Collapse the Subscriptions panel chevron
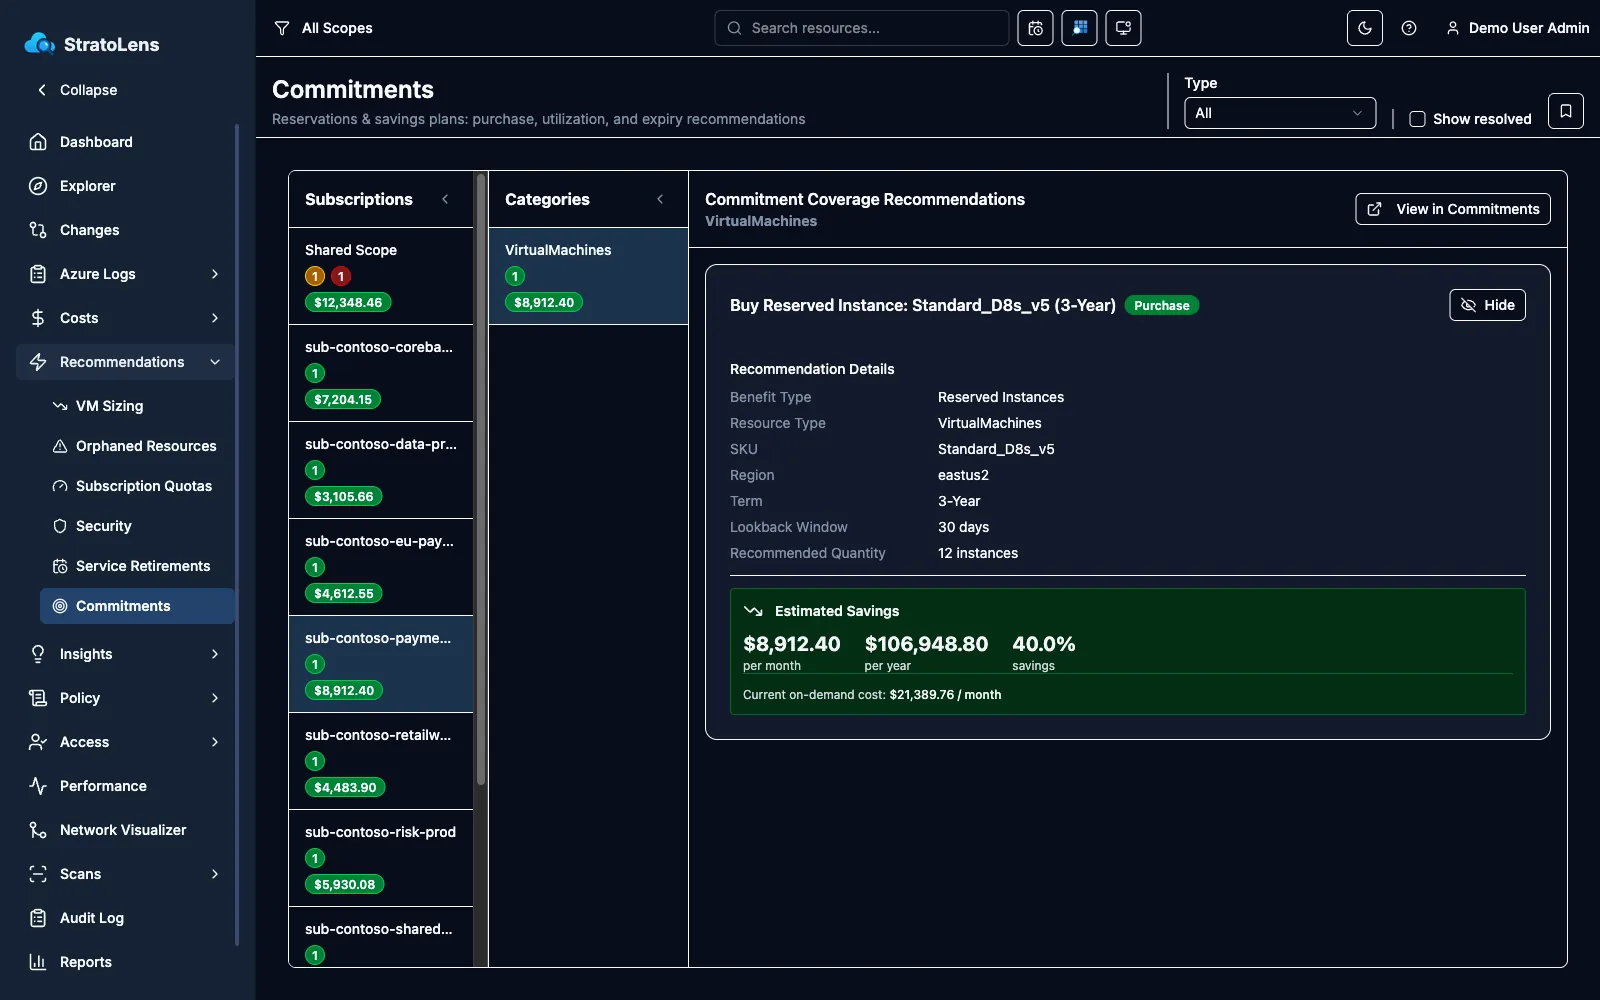This screenshot has height=1000, width=1600. pos(445,199)
